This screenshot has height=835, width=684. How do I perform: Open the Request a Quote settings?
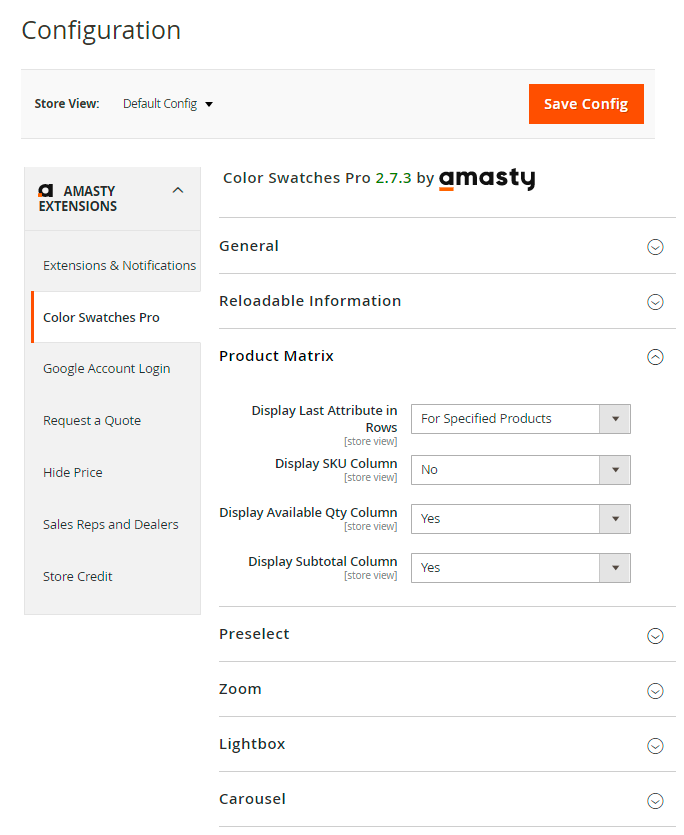(92, 421)
